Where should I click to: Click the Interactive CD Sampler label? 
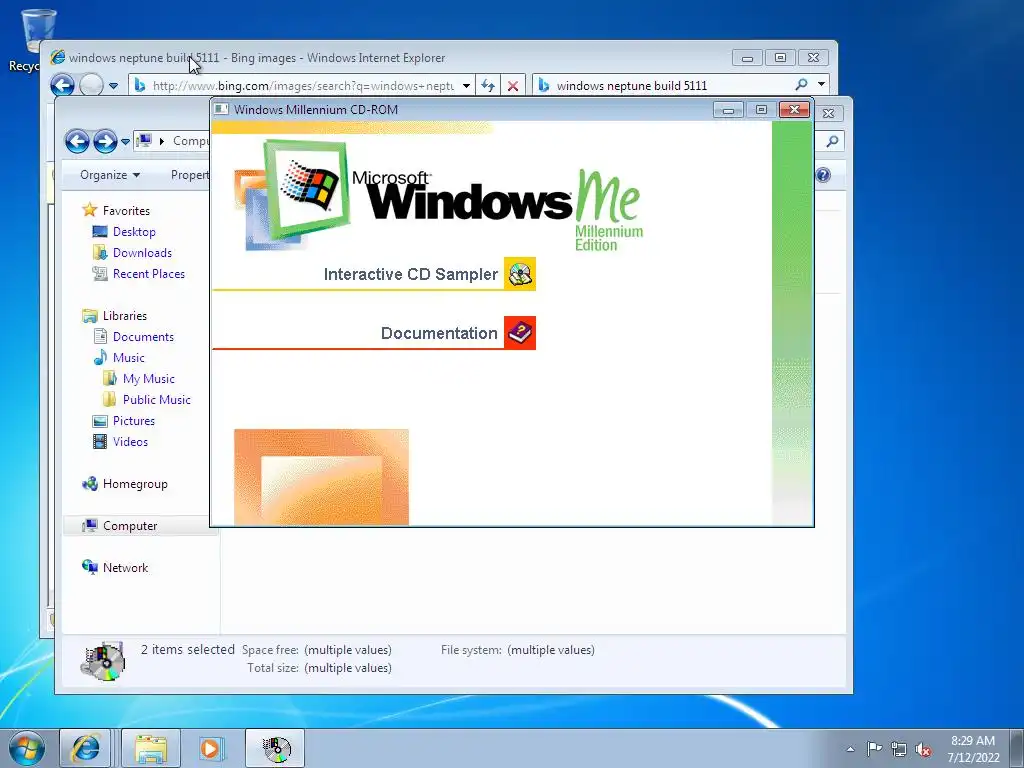click(x=411, y=274)
